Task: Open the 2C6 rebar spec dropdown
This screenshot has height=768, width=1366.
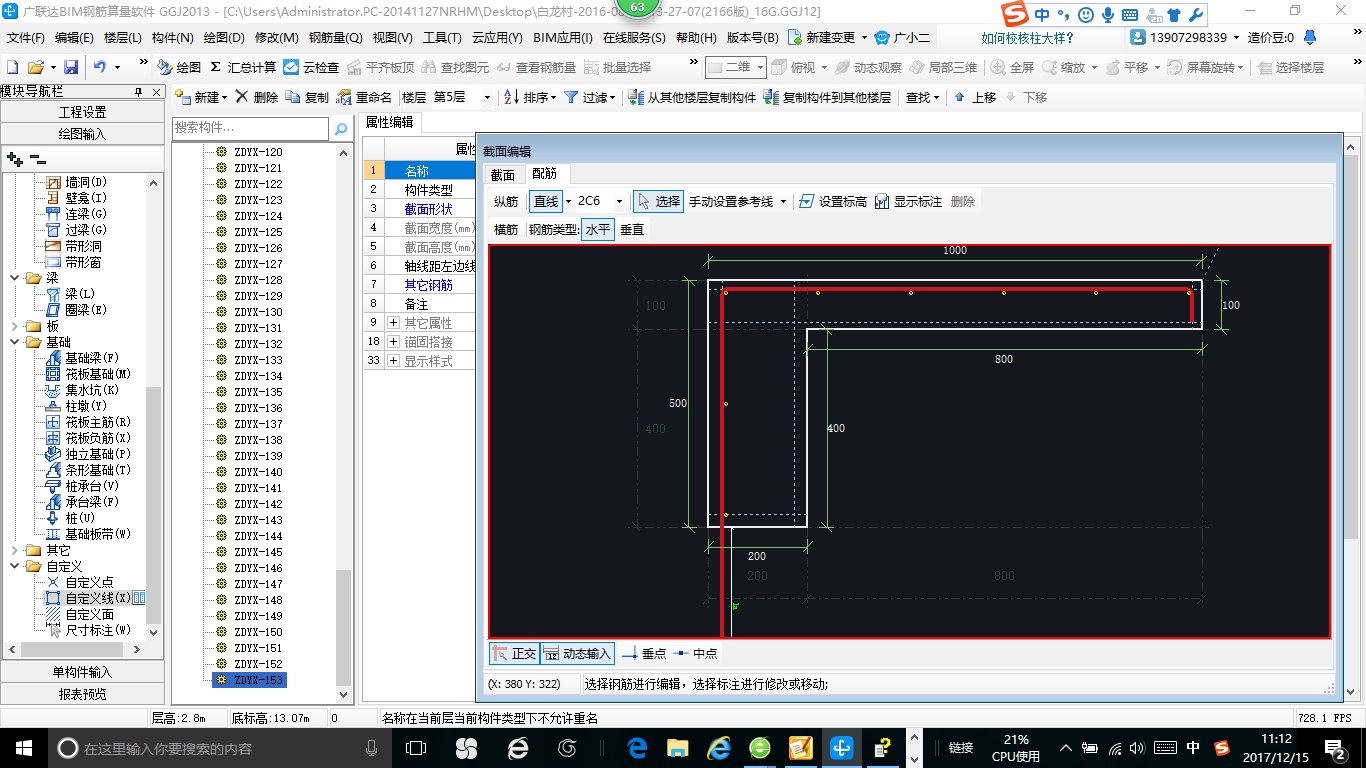Action: pos(619,201)
